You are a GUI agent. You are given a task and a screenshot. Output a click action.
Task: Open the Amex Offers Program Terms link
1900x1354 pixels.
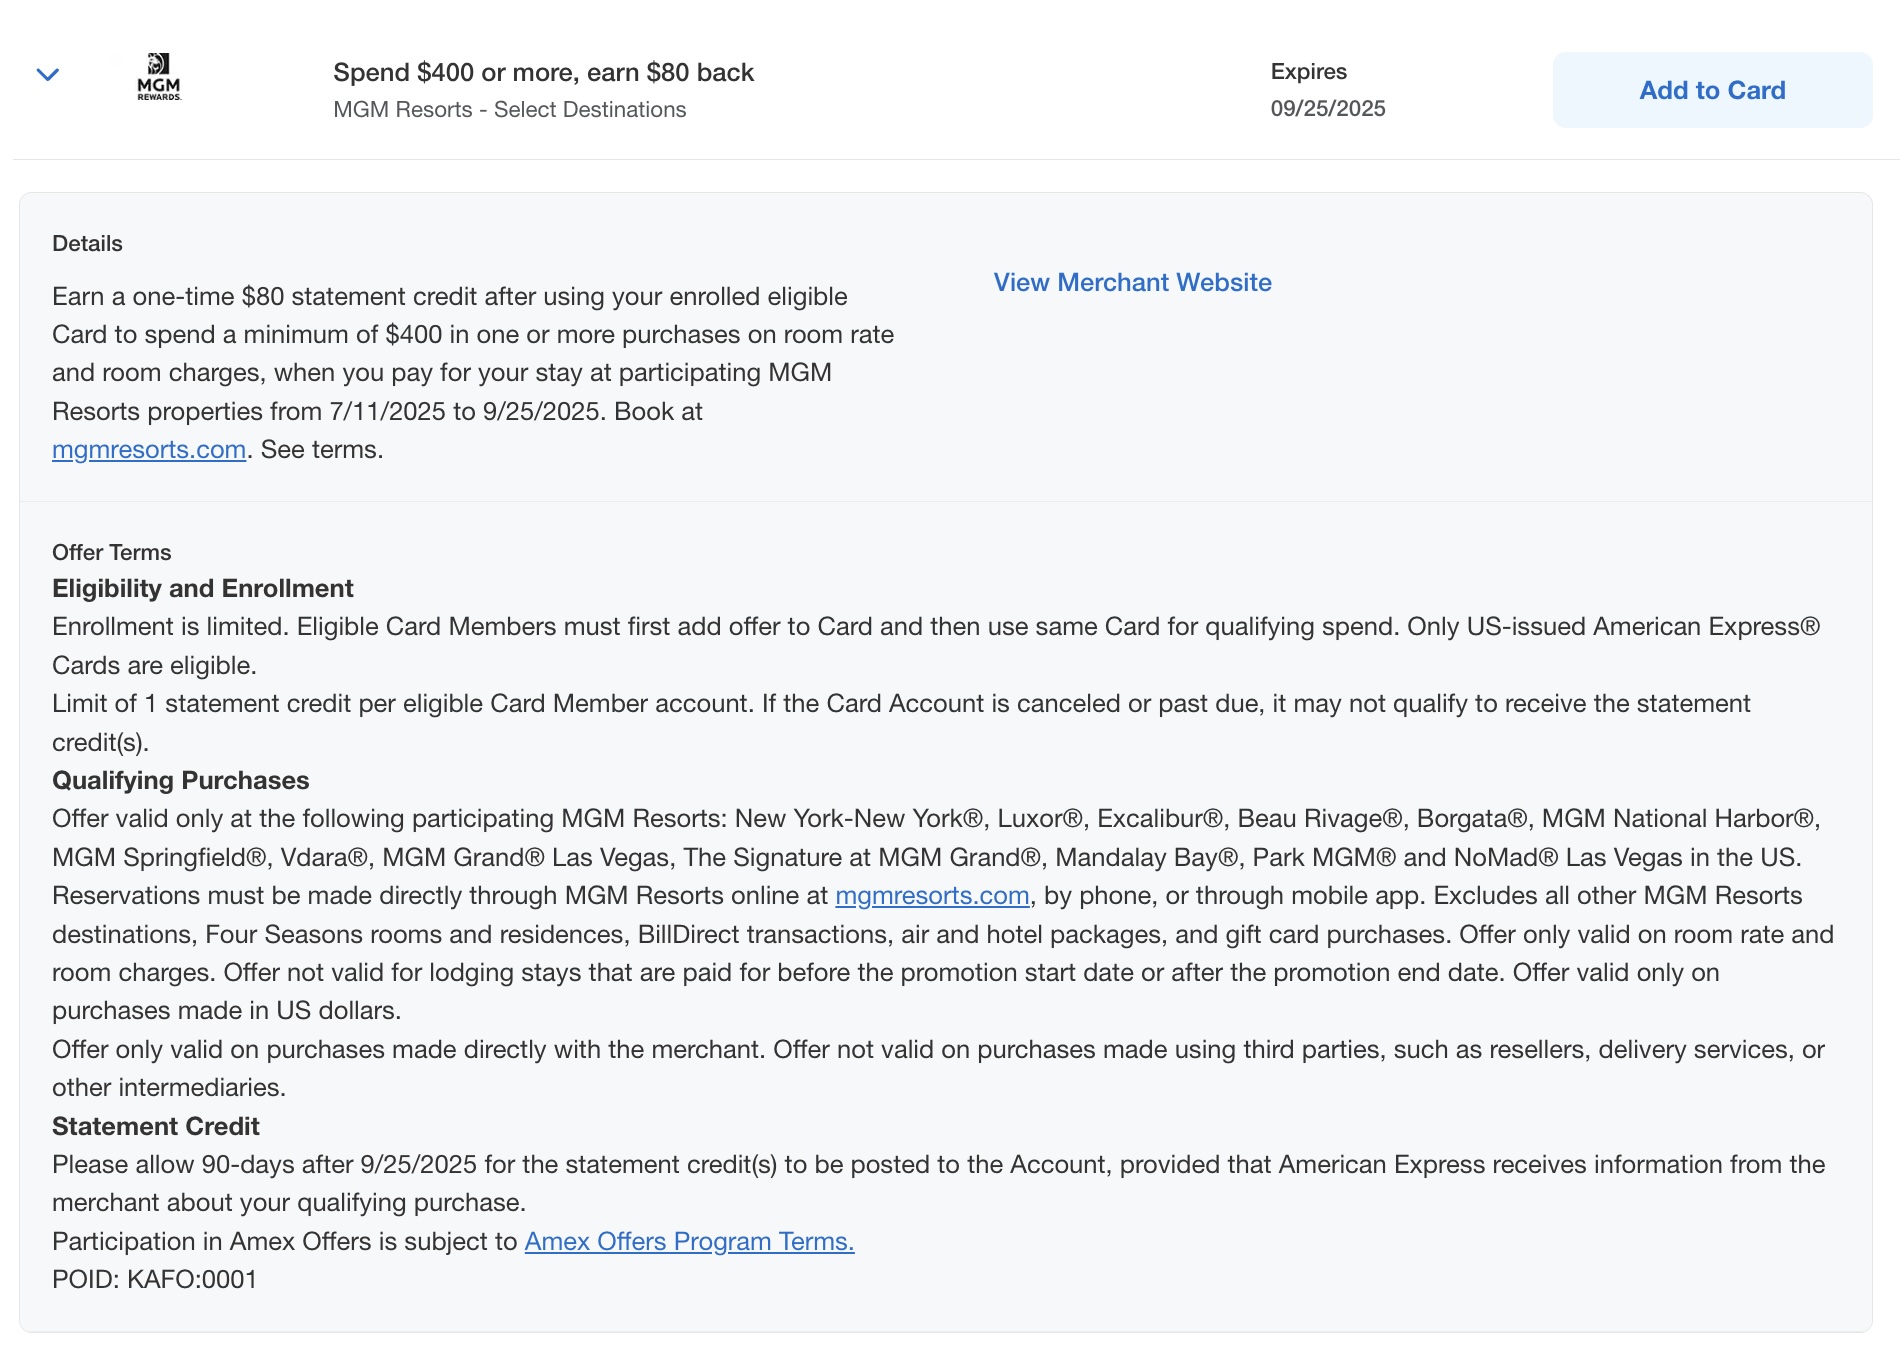coord(689,1242)
